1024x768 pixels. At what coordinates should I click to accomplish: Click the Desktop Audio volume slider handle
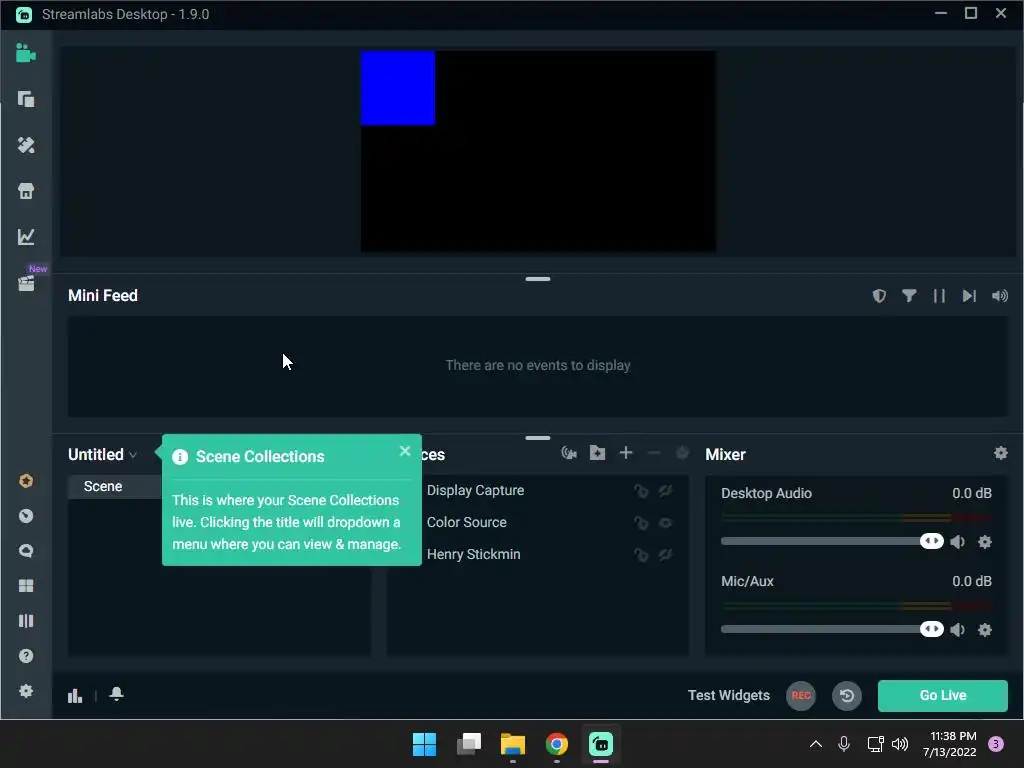(x=932, y=541)
